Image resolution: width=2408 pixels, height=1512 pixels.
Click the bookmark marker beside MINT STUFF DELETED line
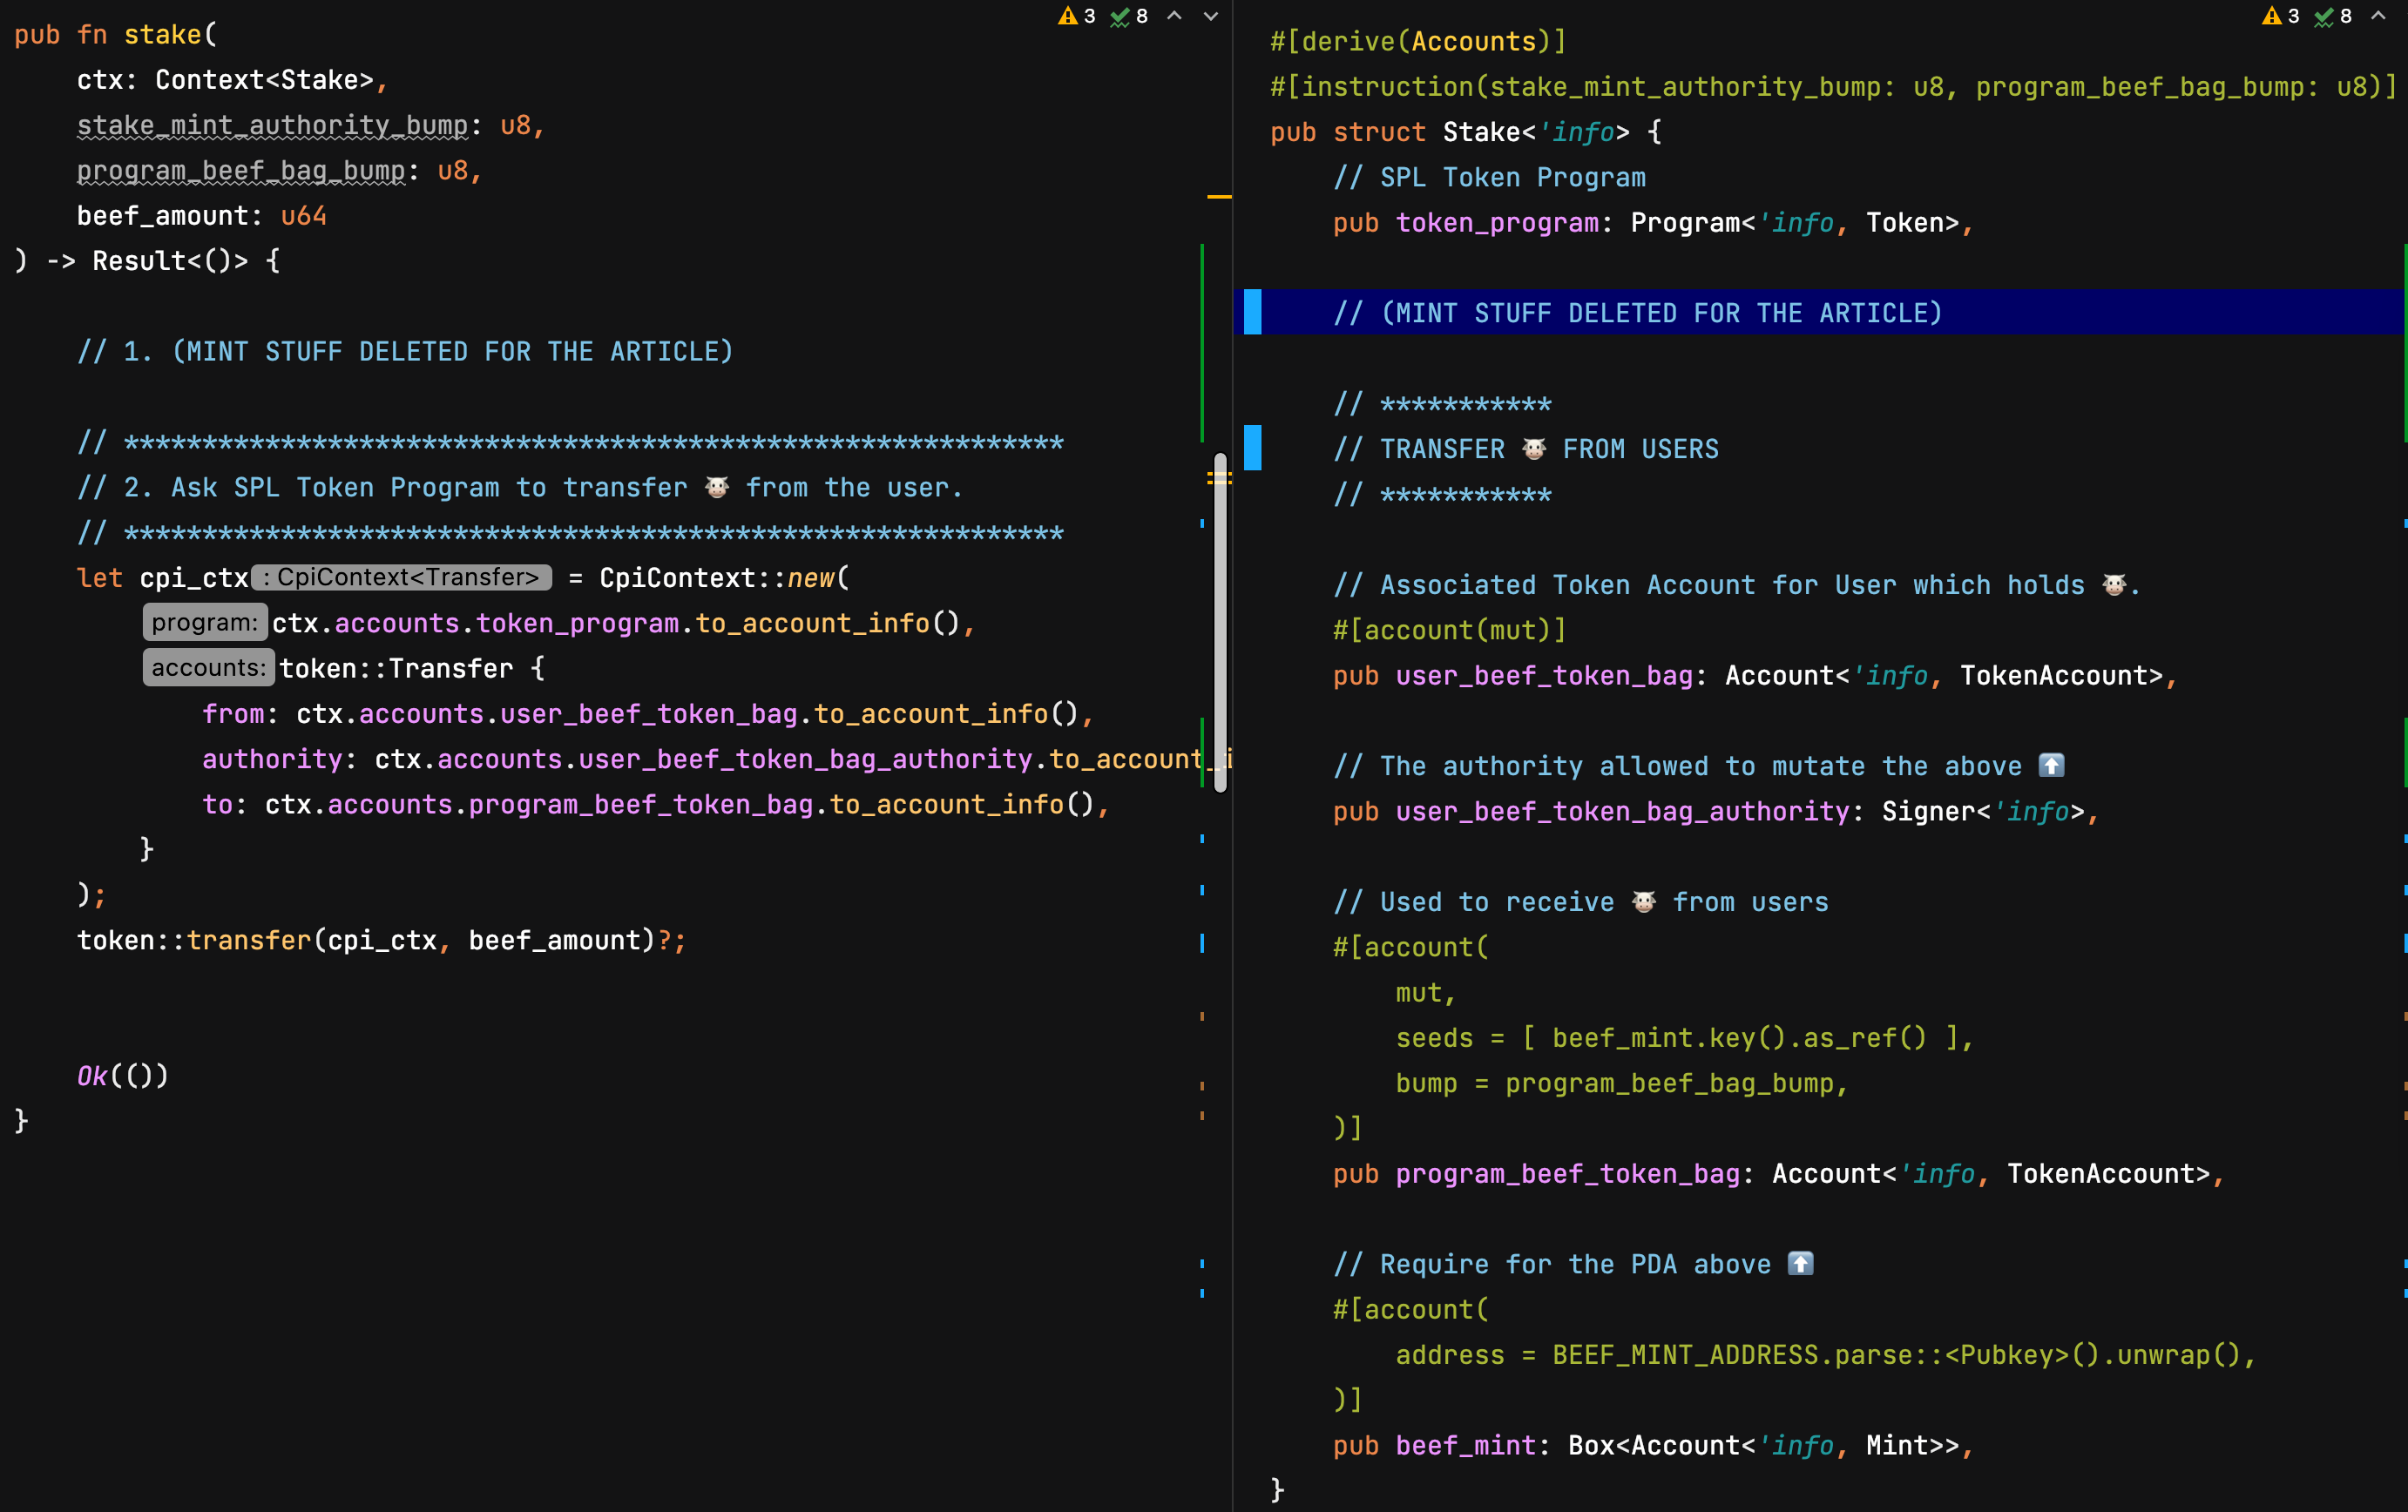[x=1252, y=312]
